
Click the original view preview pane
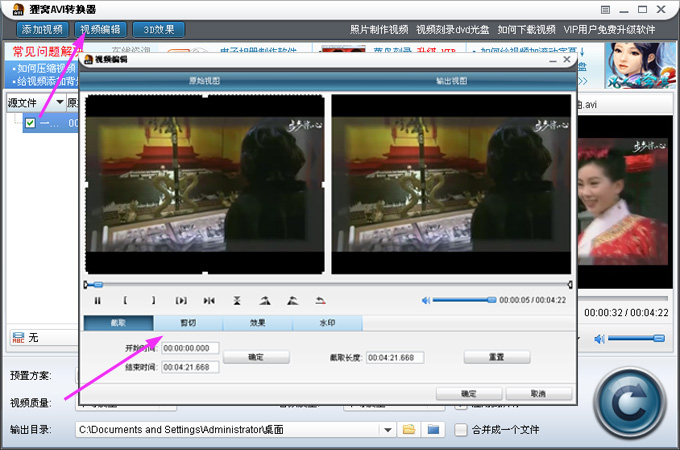(x=205, y=184)
